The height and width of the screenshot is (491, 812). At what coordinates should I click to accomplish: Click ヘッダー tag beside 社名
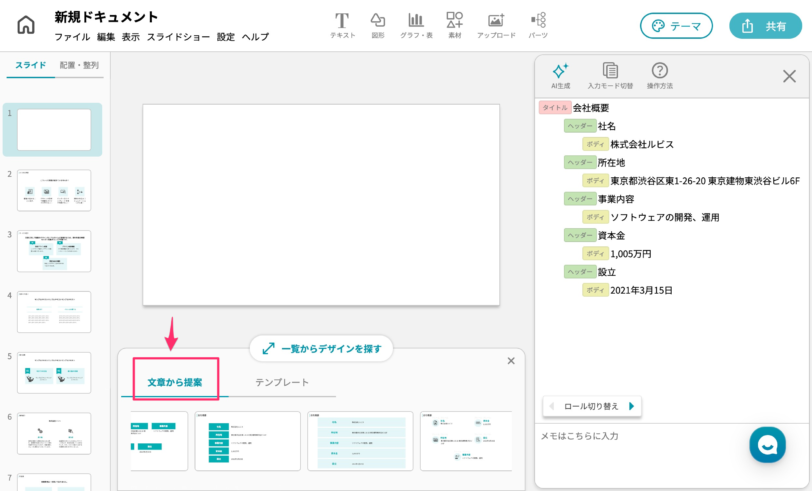579,126
